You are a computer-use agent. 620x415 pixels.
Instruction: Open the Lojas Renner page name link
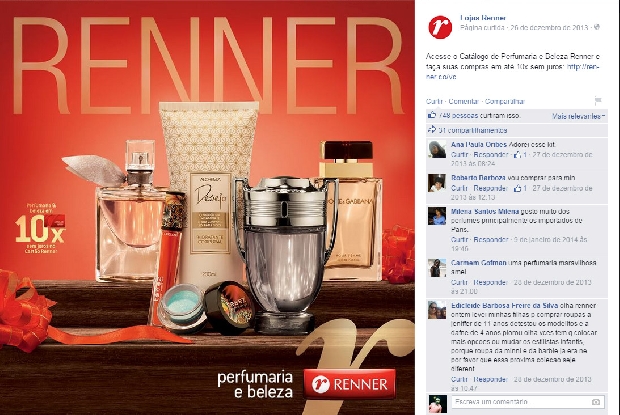(x=483, y=18)
